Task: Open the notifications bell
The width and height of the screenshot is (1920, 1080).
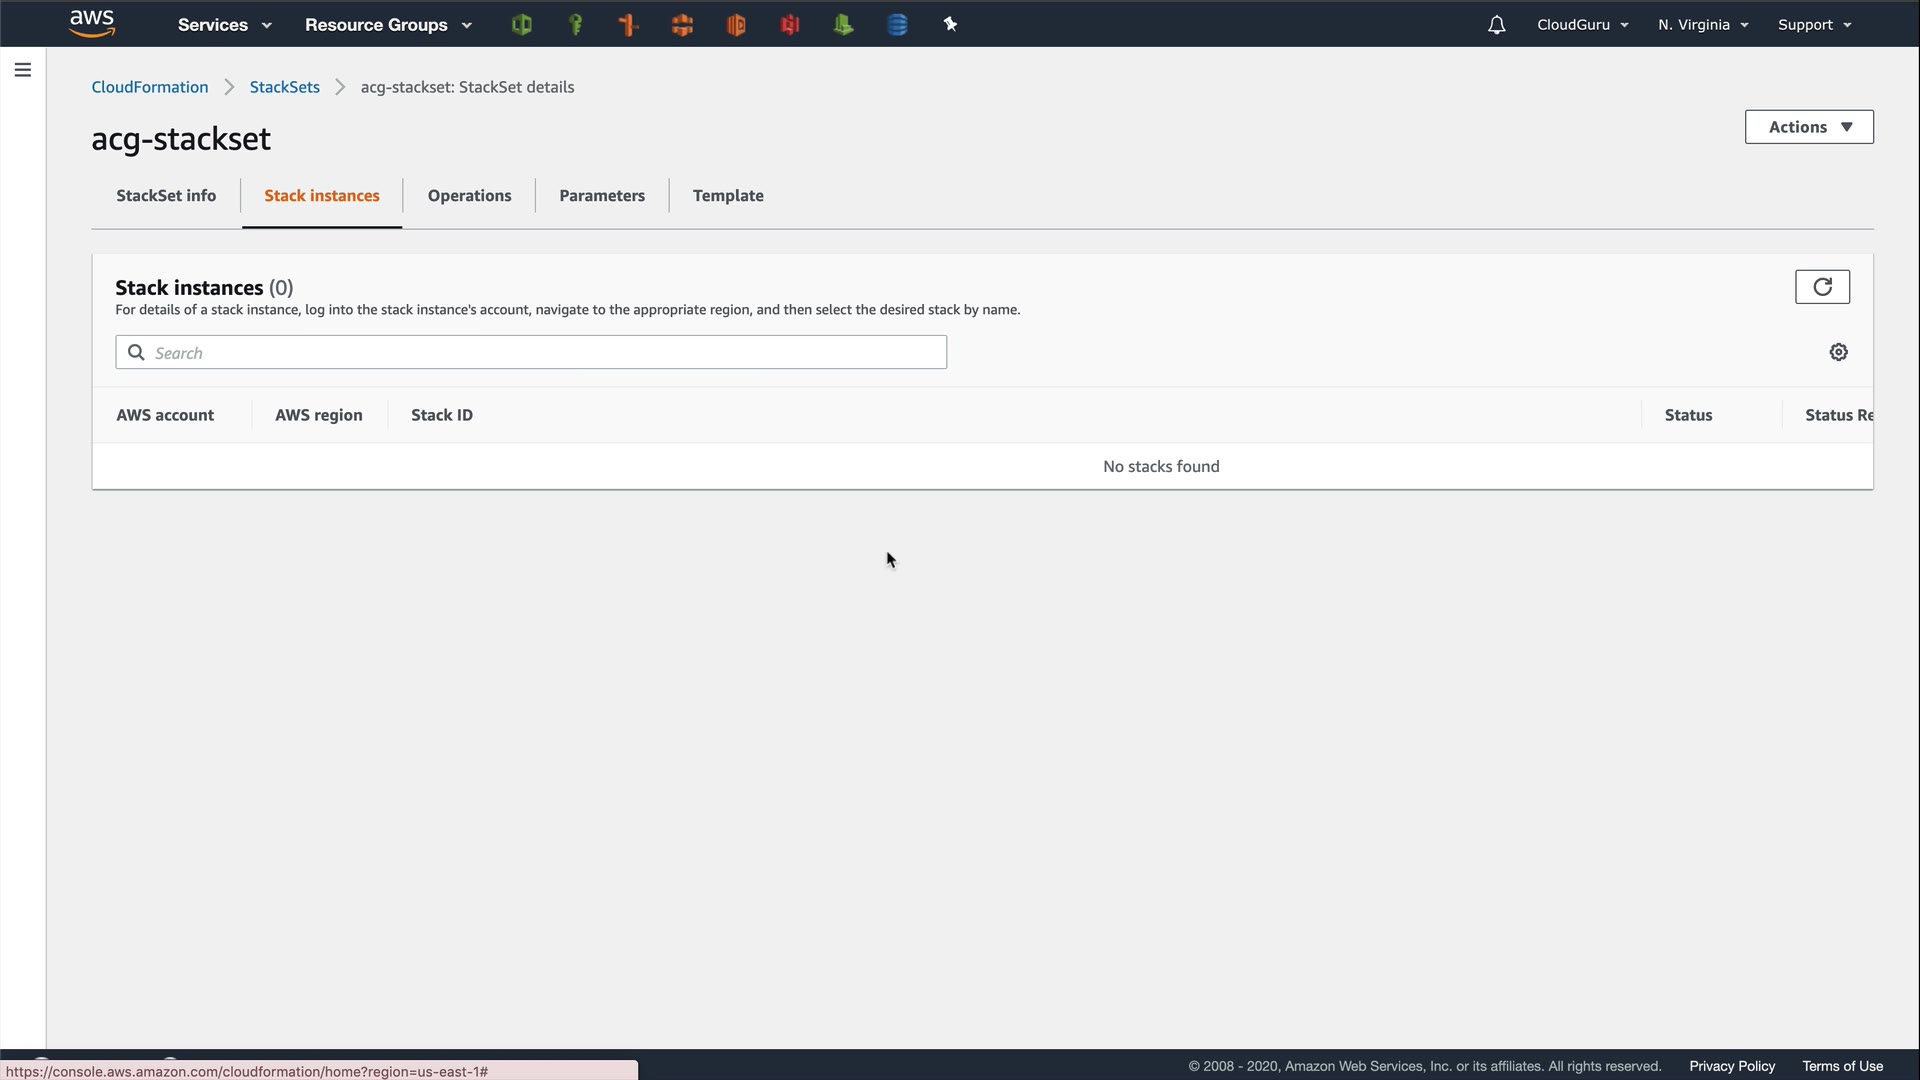Action: coord(1496,25)
